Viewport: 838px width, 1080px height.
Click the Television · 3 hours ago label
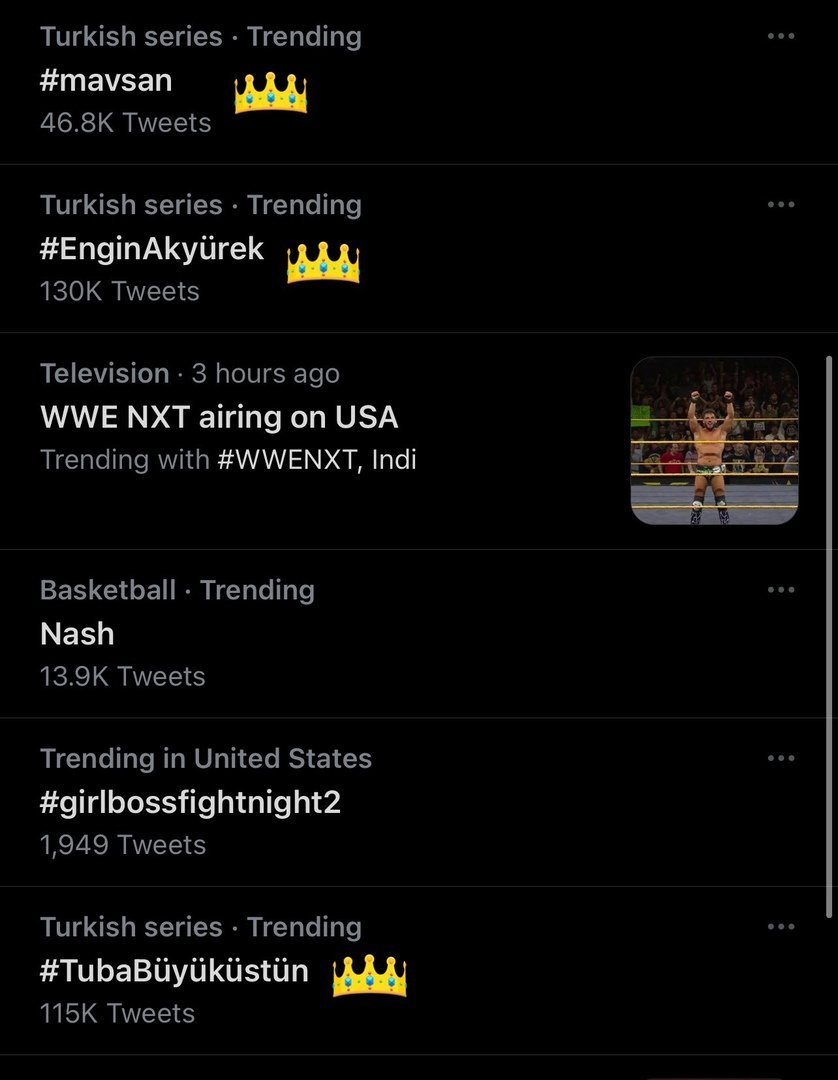click(189, 374)
